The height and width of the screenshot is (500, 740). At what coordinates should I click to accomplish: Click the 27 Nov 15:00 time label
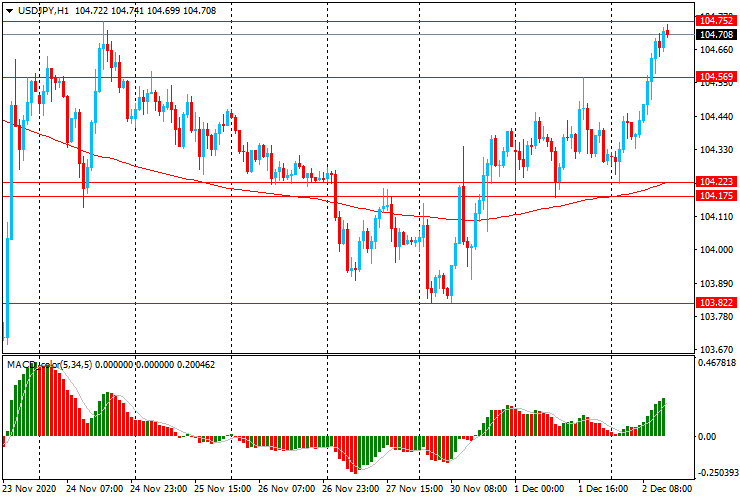coord(415,488)
